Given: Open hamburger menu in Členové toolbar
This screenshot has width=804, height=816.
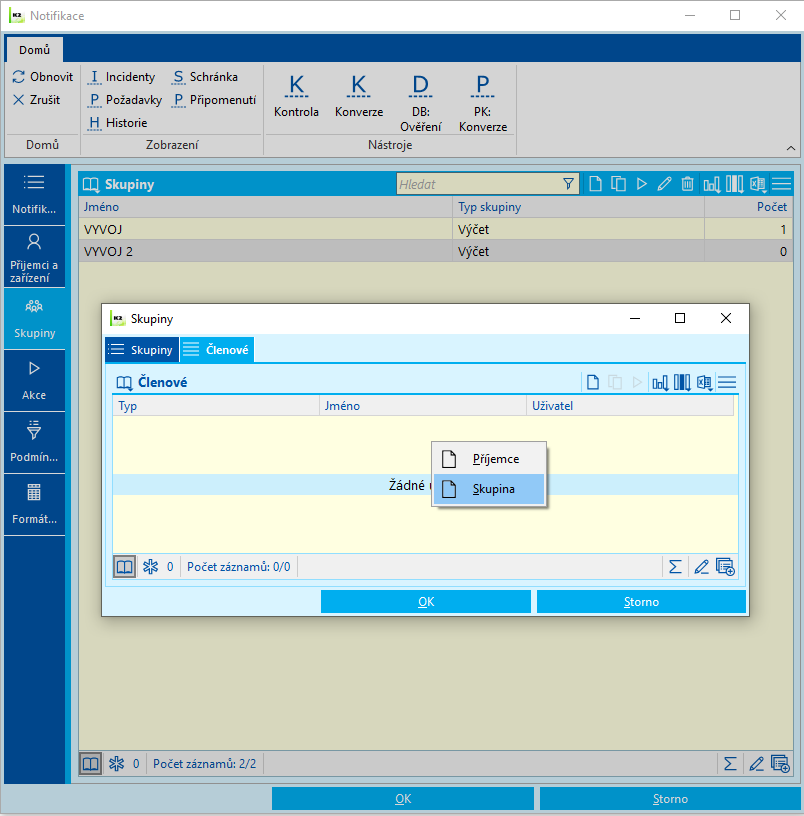Looking at the screenshot, I should 727,382.
